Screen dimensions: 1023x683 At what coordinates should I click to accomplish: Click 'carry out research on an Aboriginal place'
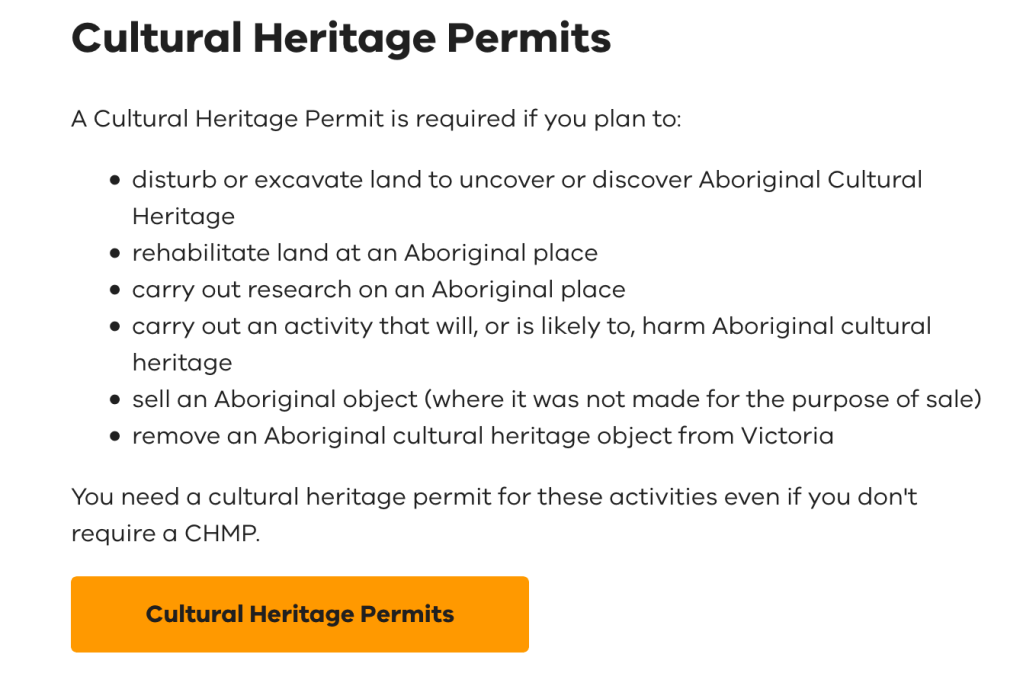pos(378,290)
